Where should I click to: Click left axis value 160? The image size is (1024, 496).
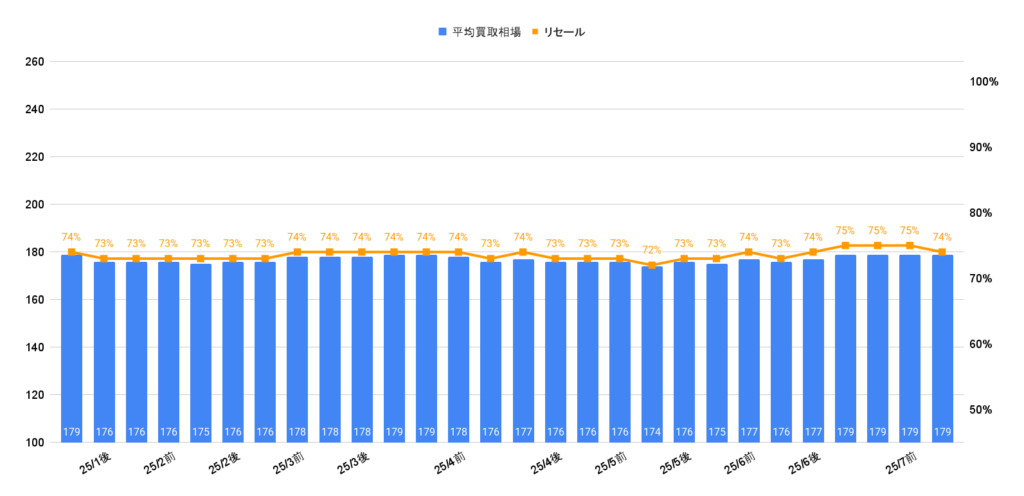click(x=35, y=300)
